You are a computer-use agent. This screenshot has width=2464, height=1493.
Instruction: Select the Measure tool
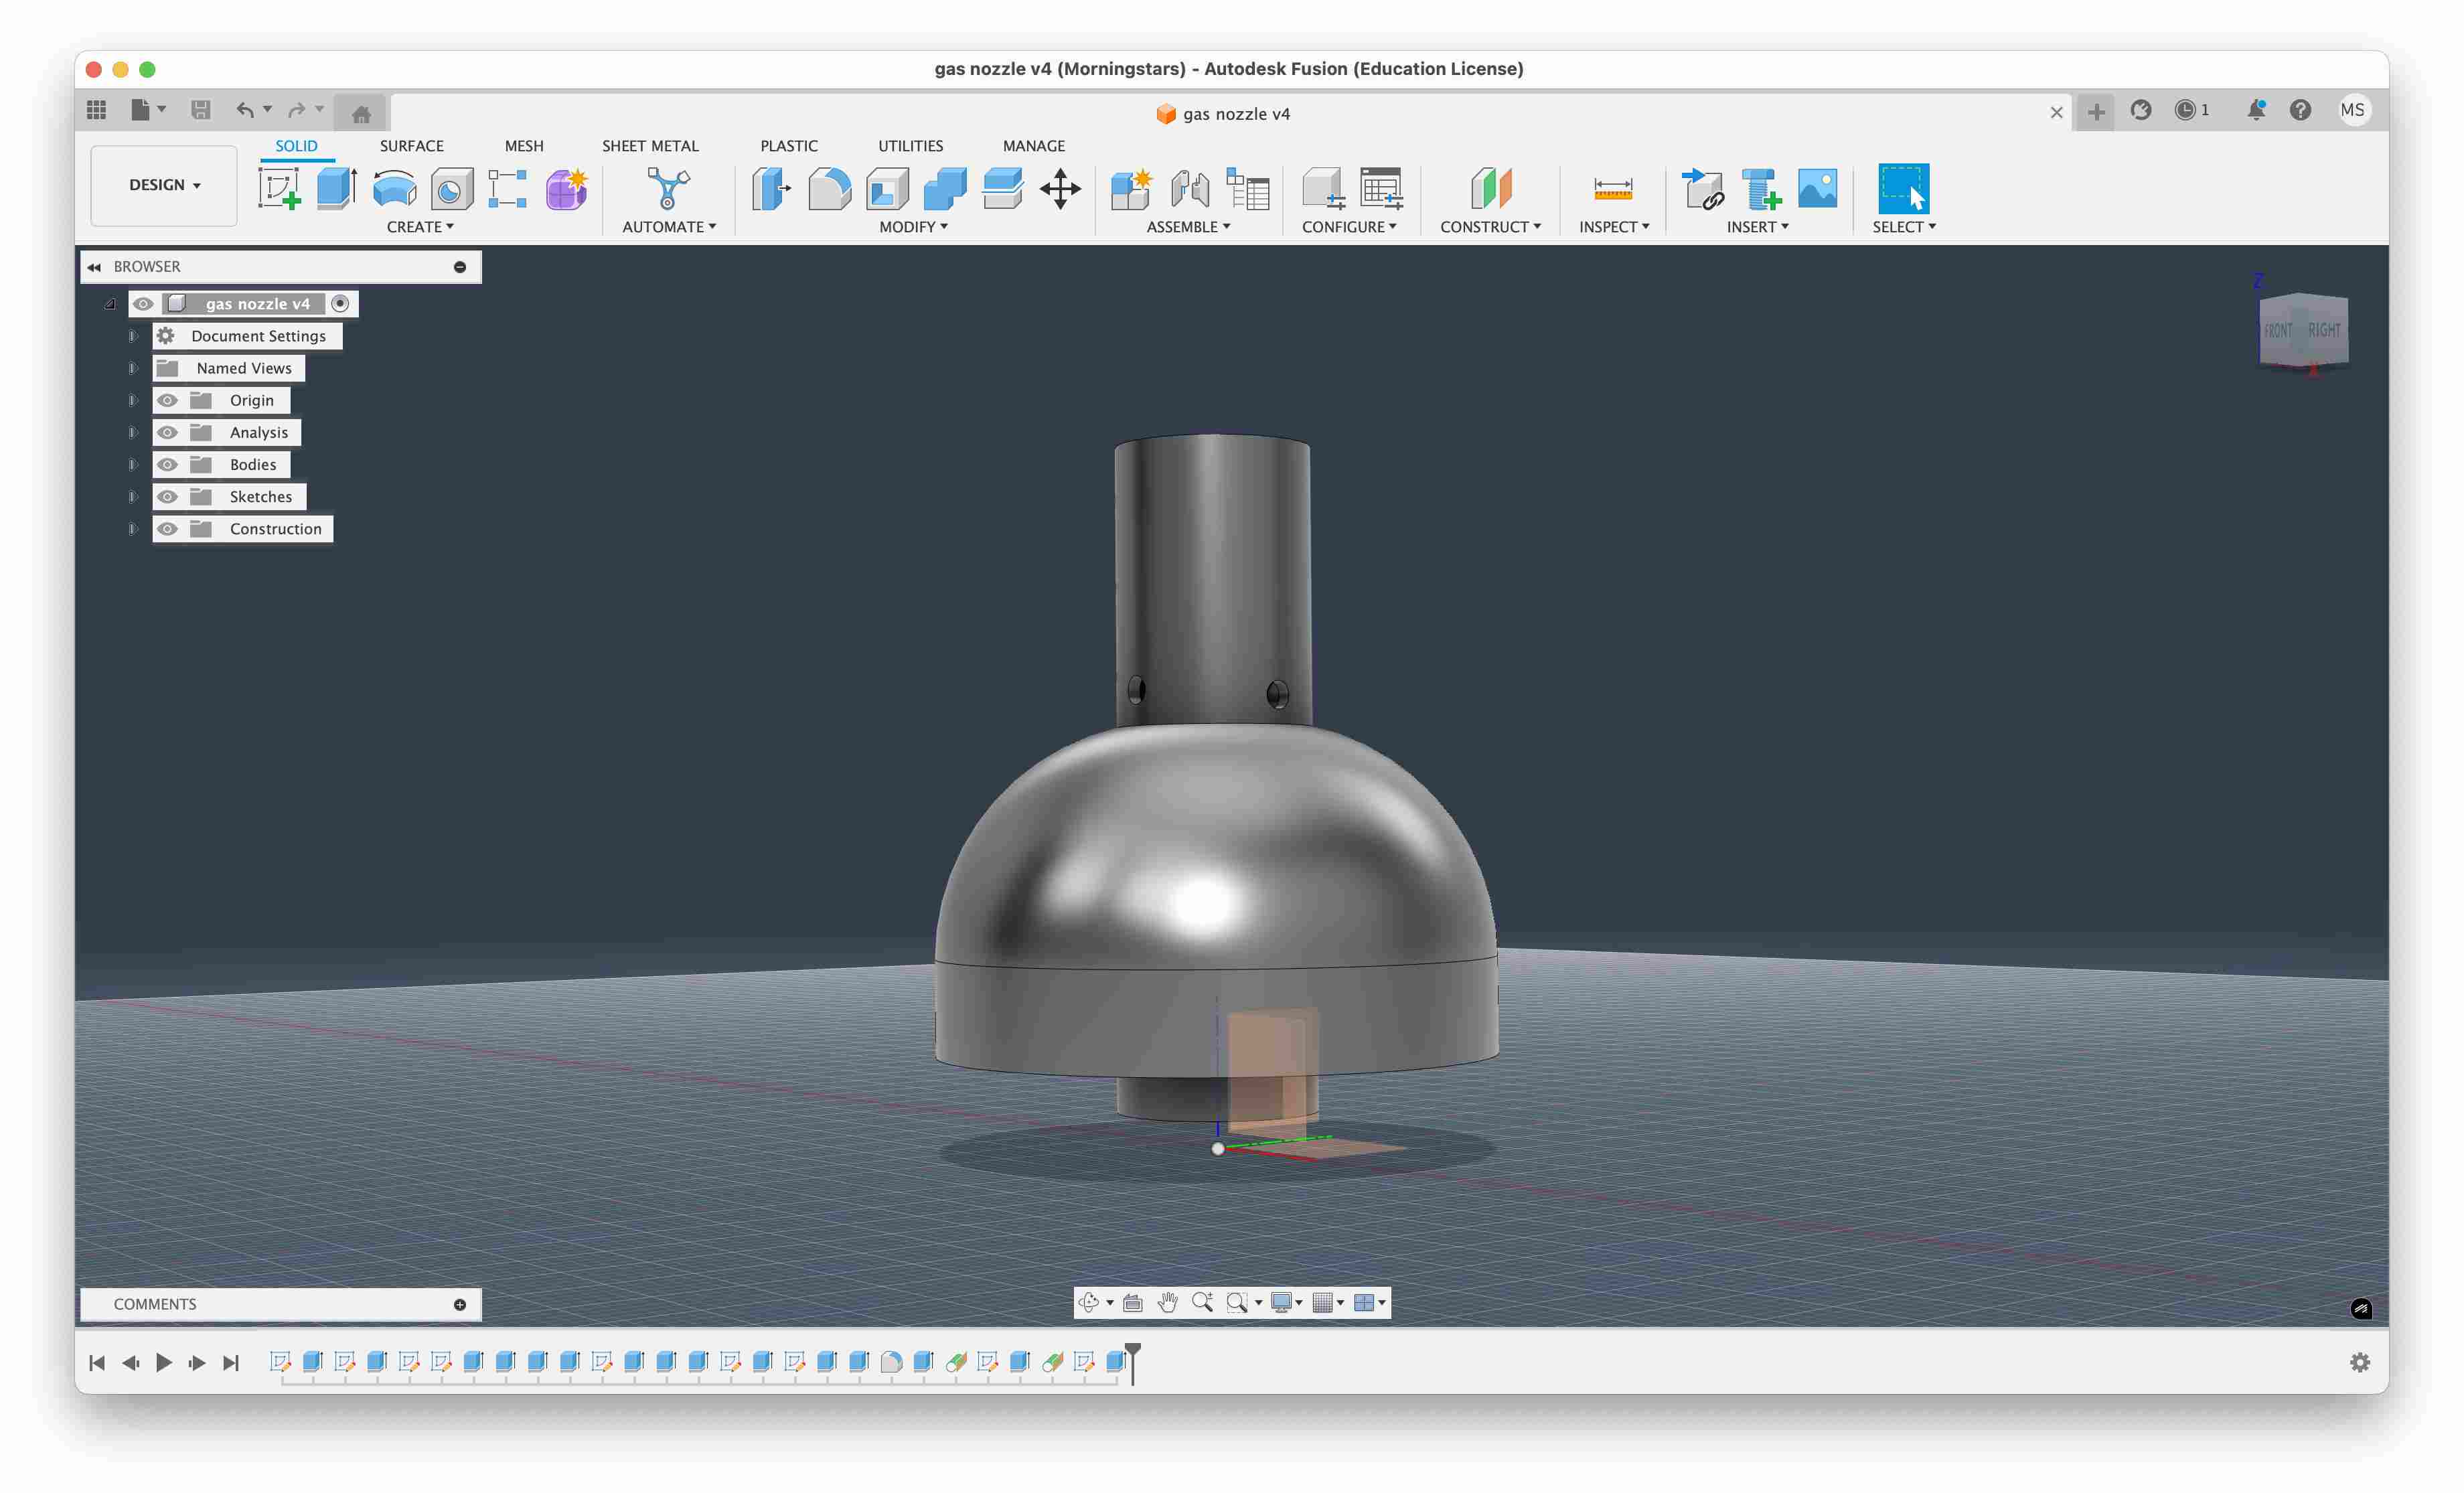[x=1613, y=188]
